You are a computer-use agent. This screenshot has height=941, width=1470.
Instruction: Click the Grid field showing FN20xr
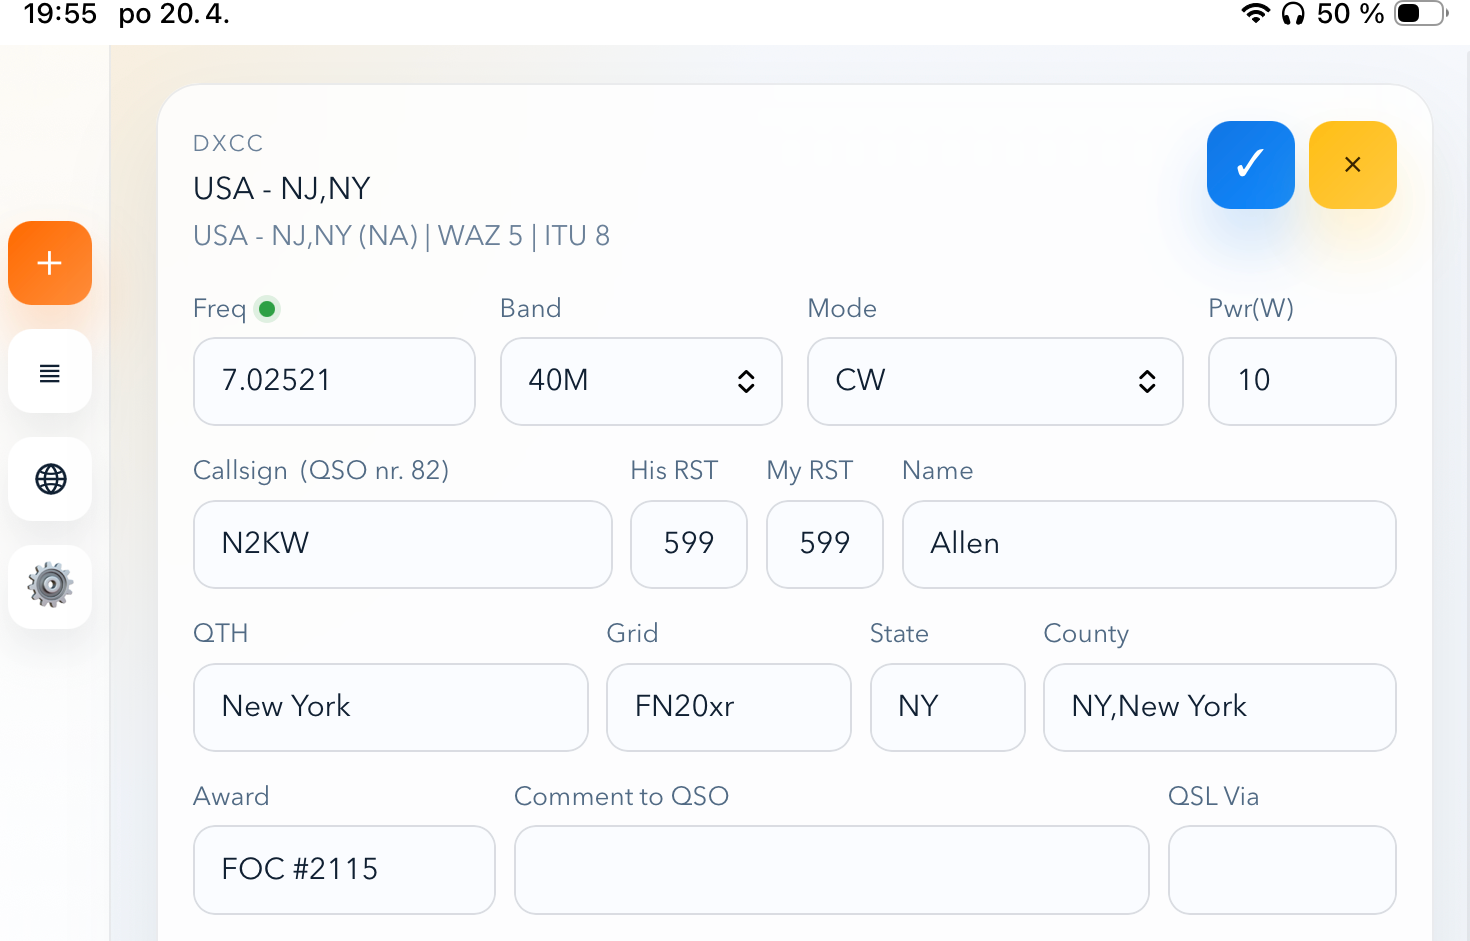pos(728,707)
